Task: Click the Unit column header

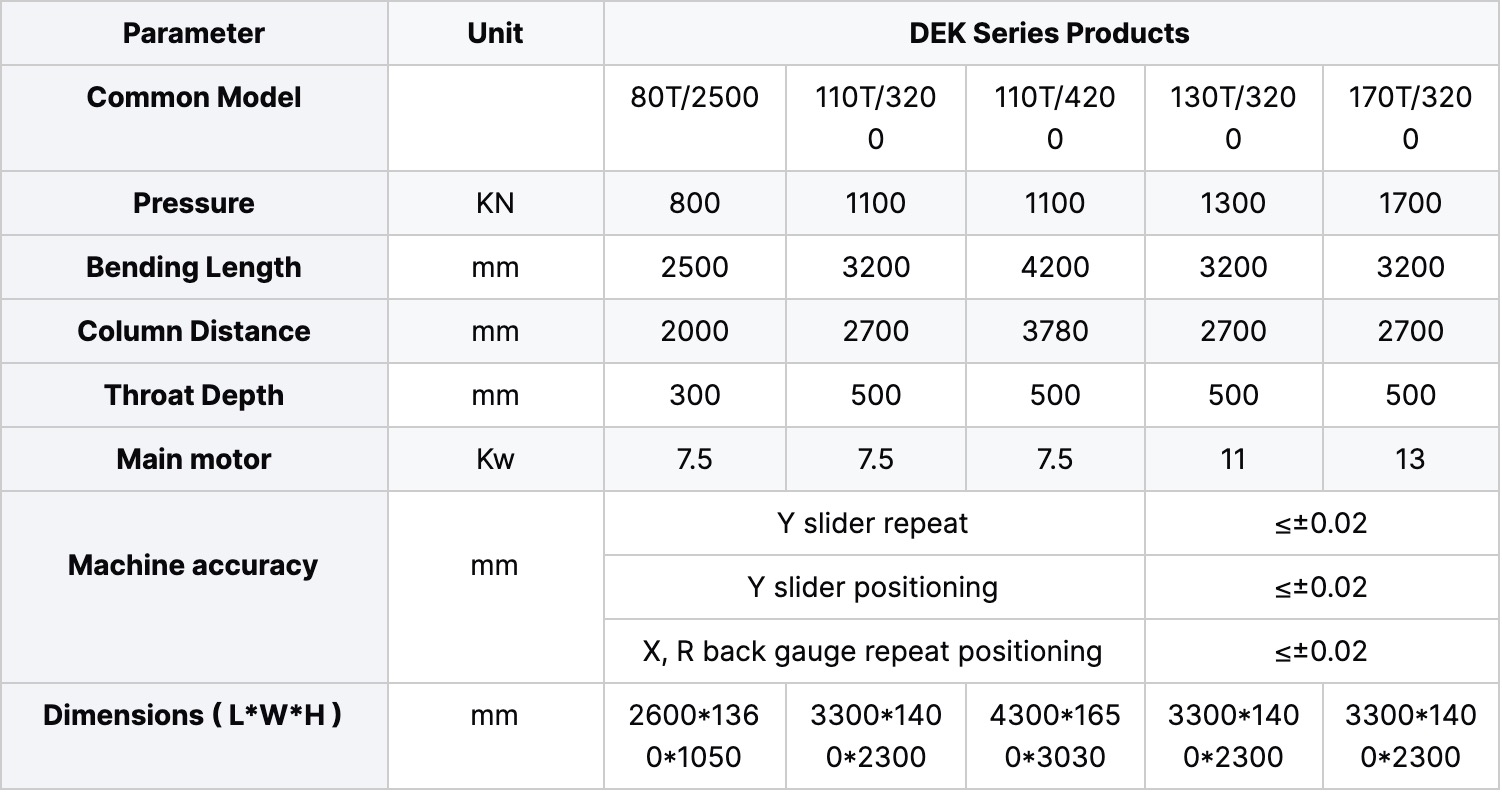Action: click(x=495, y=33)
